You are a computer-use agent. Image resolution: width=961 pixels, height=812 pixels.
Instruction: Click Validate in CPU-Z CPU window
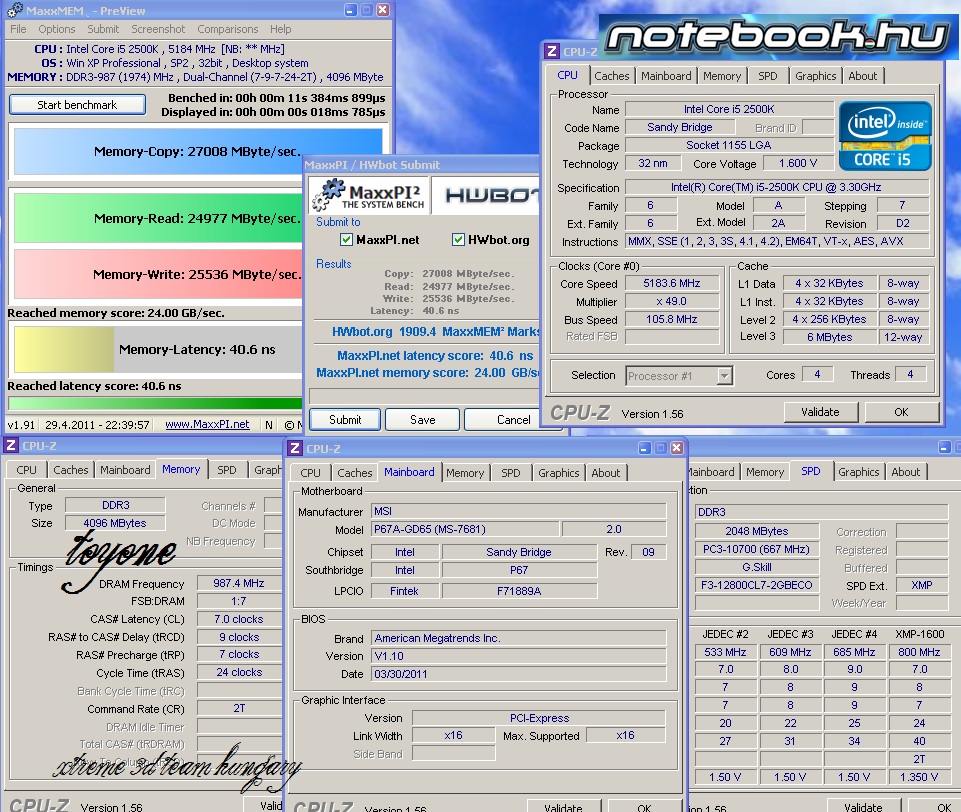(x=820, y=412)
